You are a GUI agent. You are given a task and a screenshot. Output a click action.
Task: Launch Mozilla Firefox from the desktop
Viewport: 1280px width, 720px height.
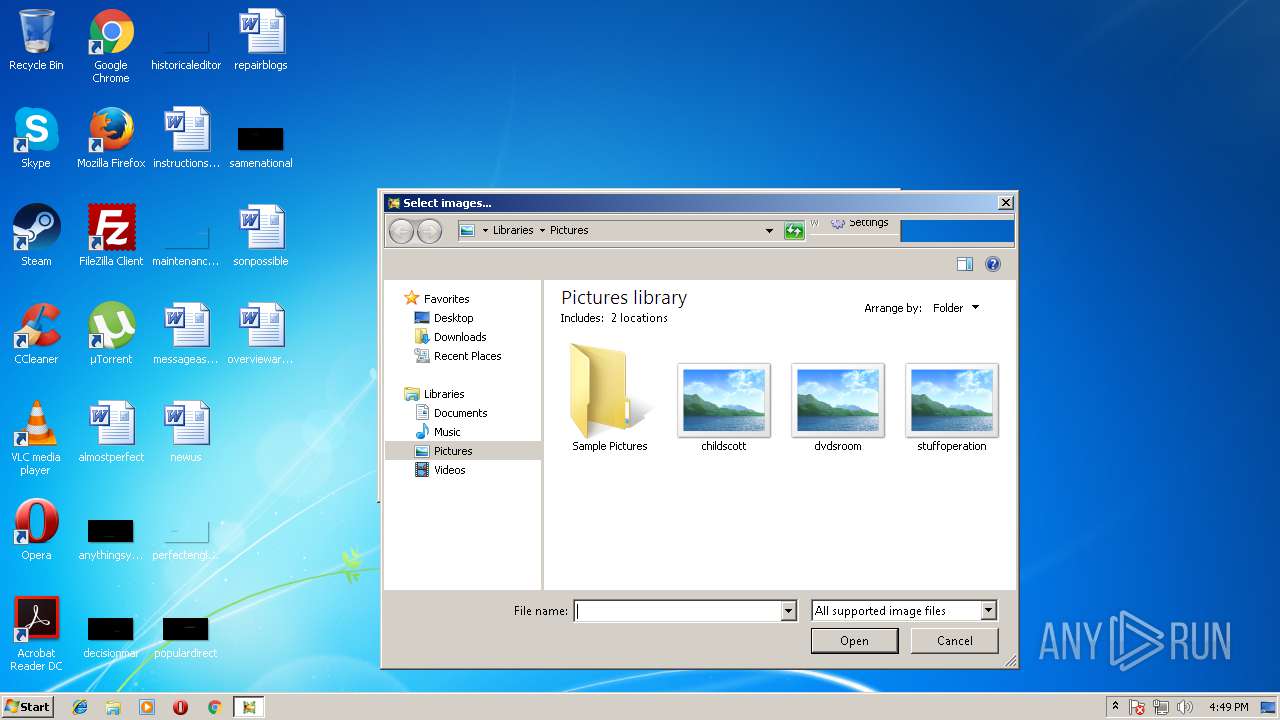[x=111, y=138]
